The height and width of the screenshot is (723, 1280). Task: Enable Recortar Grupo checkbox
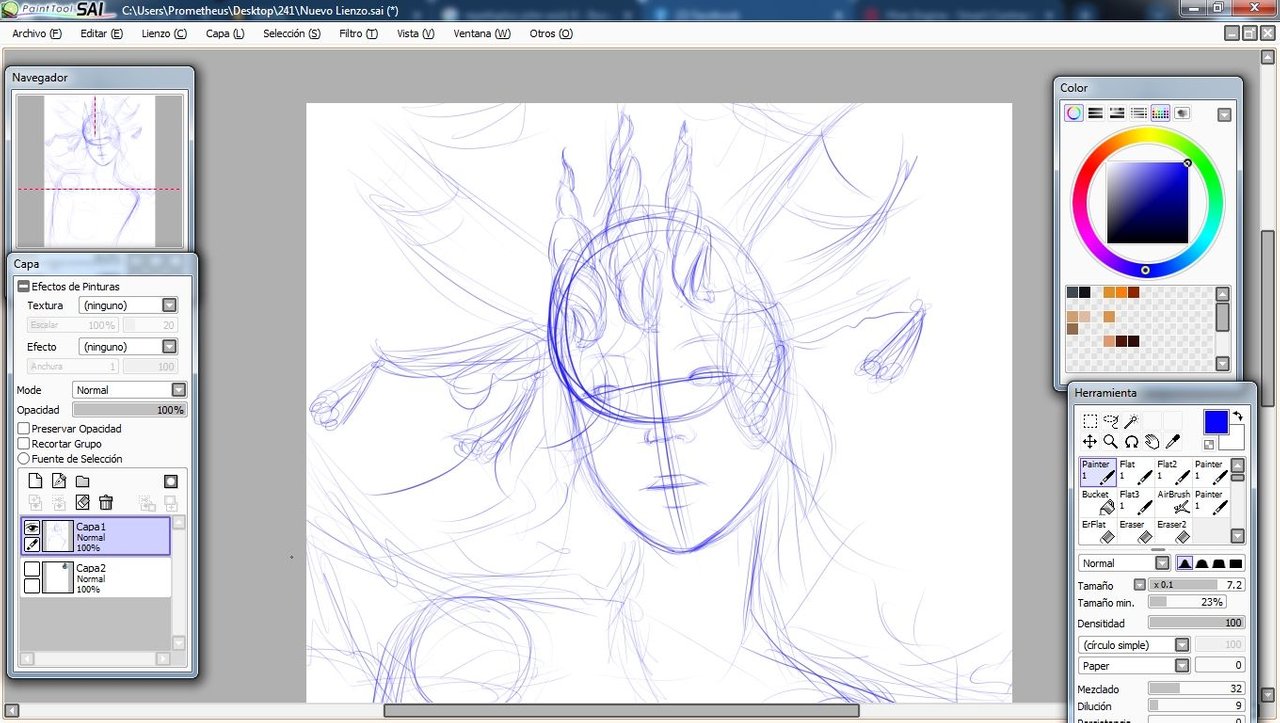tap(24, 443)
